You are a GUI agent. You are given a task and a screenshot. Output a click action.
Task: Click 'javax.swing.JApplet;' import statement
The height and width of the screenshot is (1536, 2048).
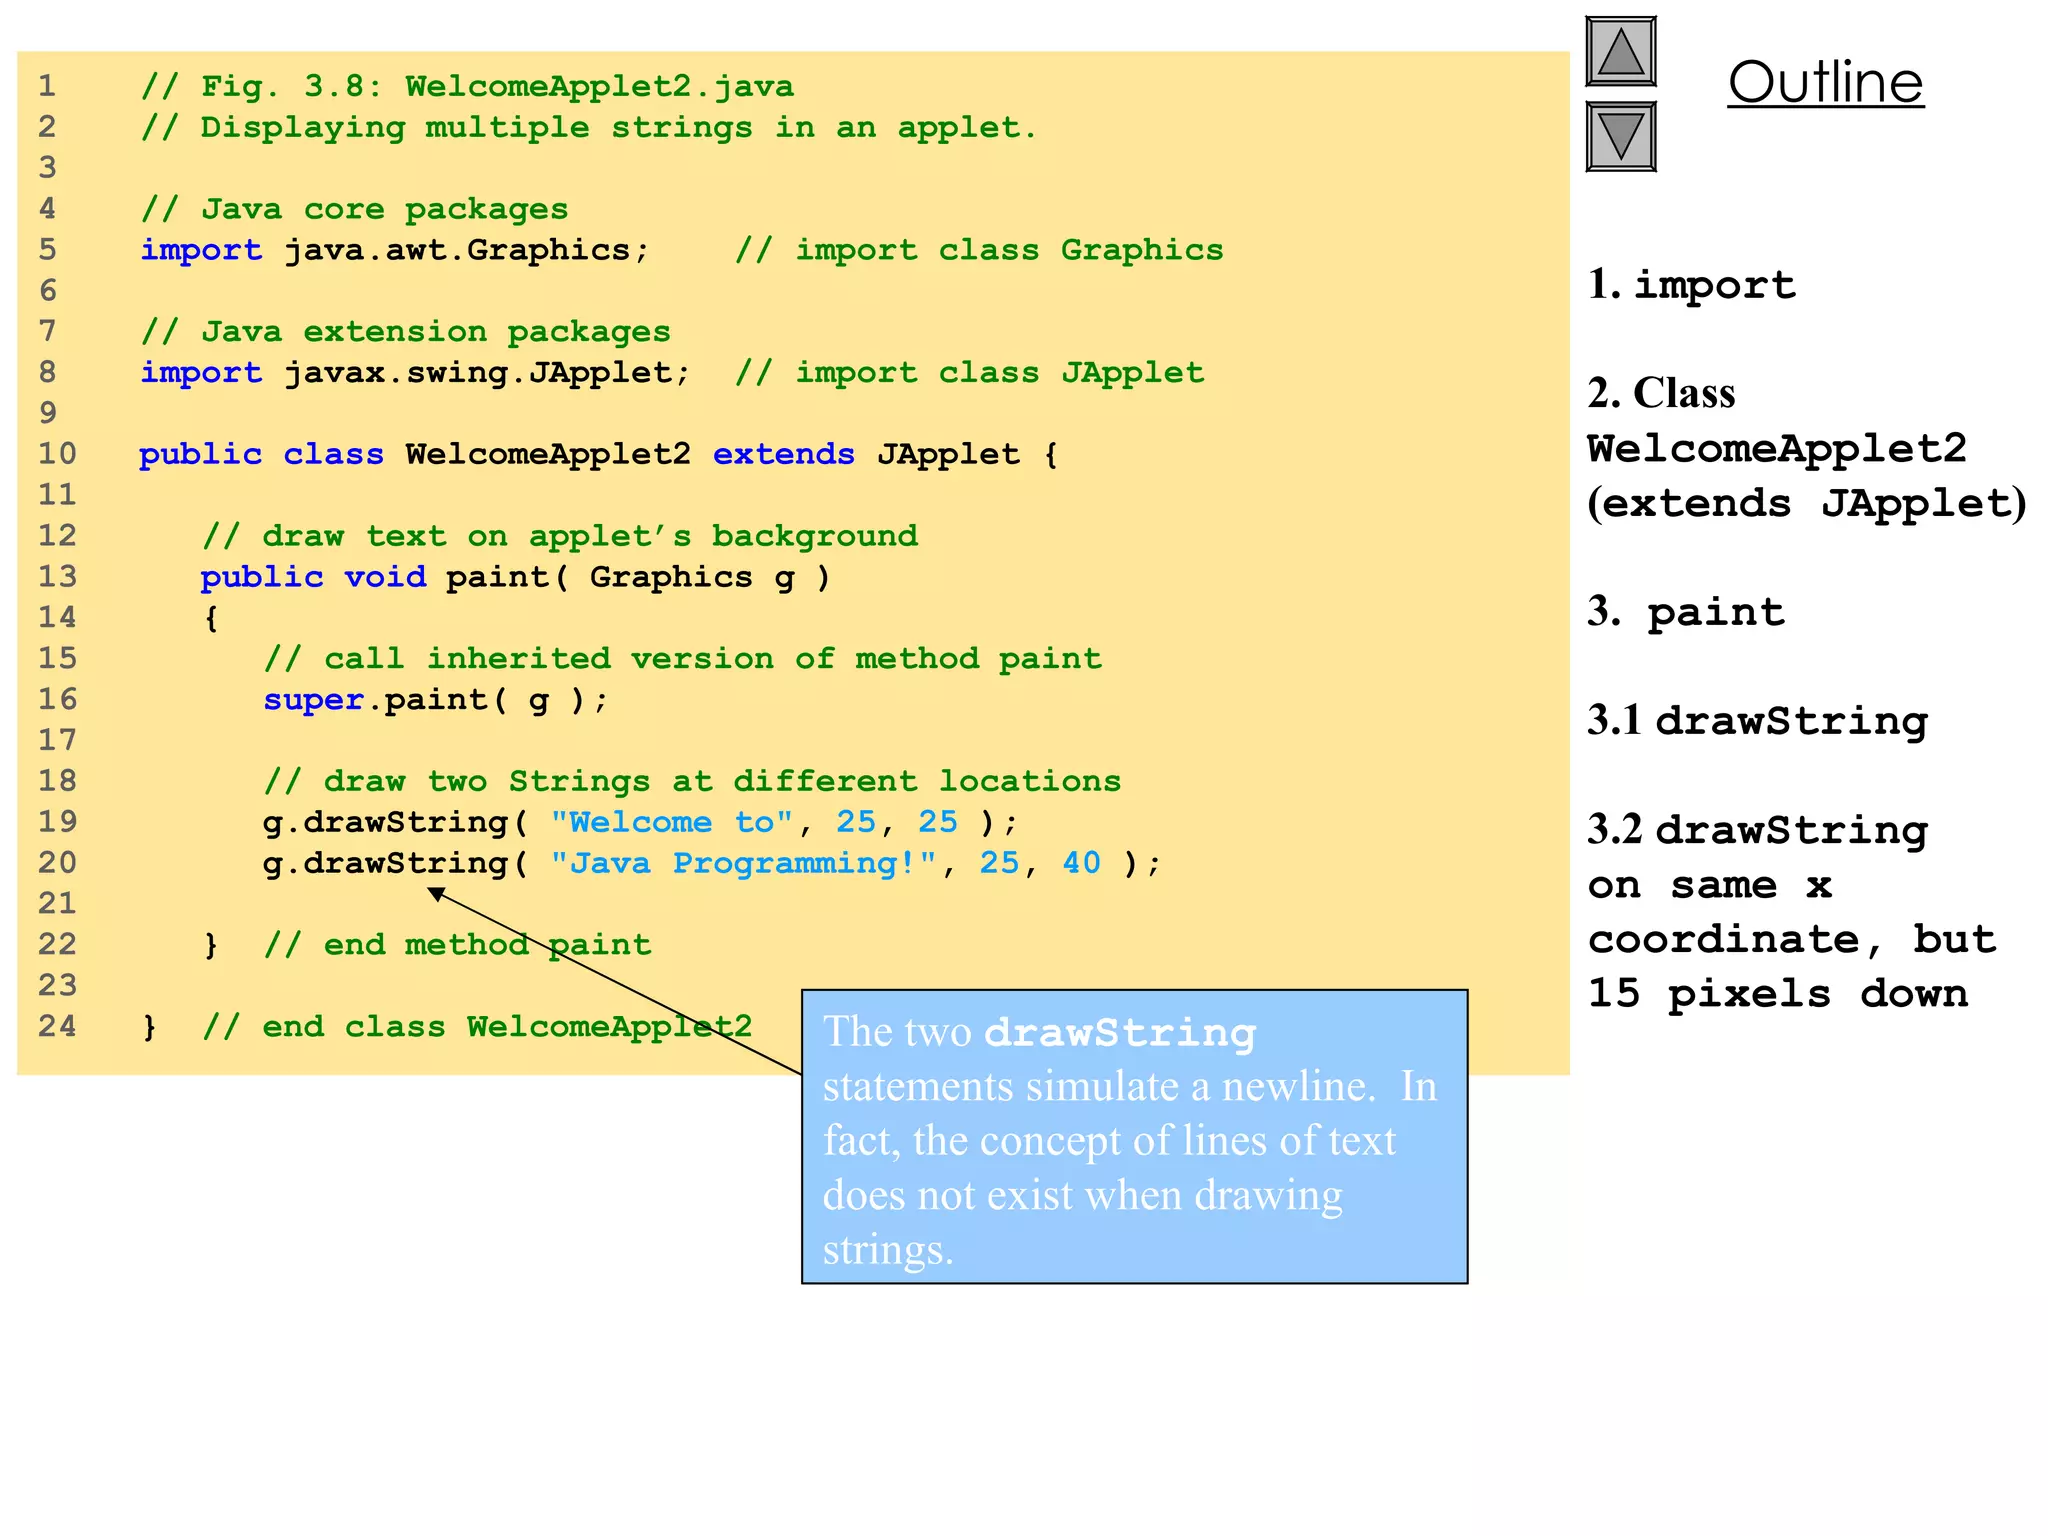coord(487,373)
